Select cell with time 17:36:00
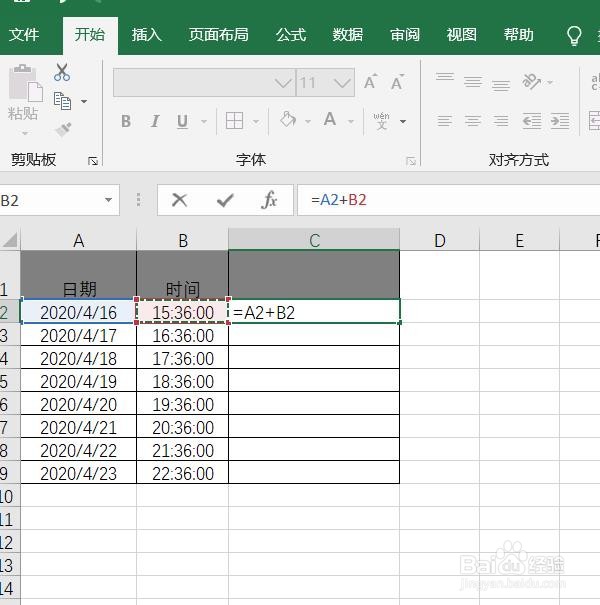 click(x=183, y=358)
